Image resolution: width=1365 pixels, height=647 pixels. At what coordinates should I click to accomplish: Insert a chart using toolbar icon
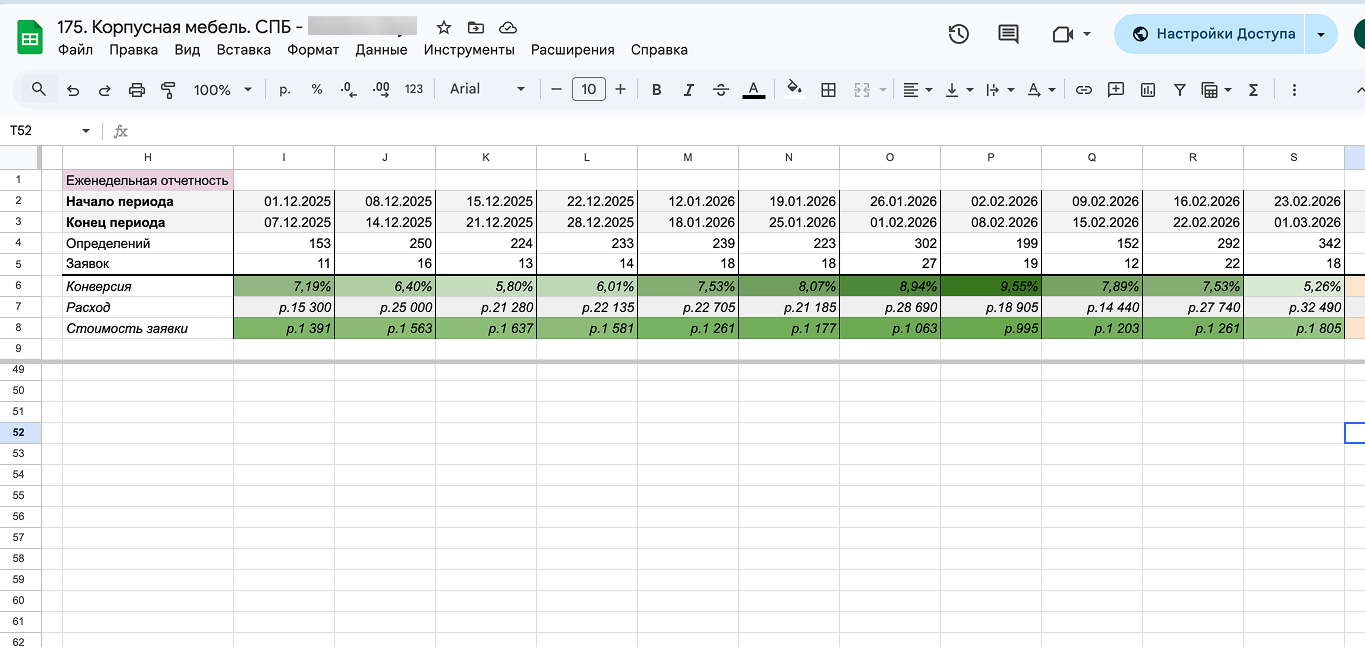1148,90
